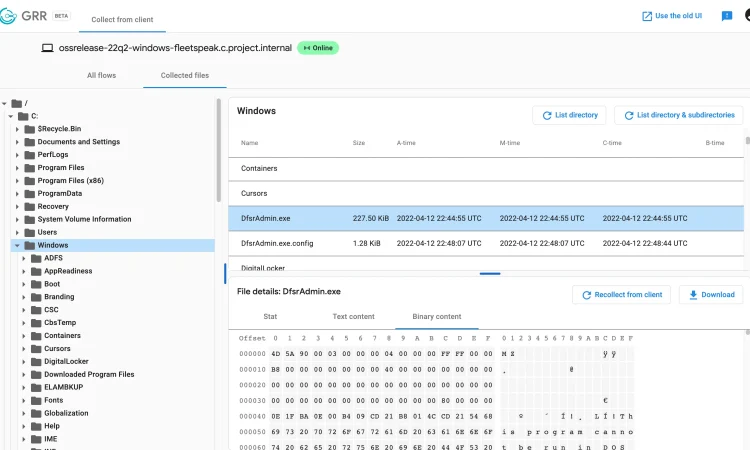The image size is (750, 450).
Task: Expand the Documents and Settings arrow
Action: point(17,142)
